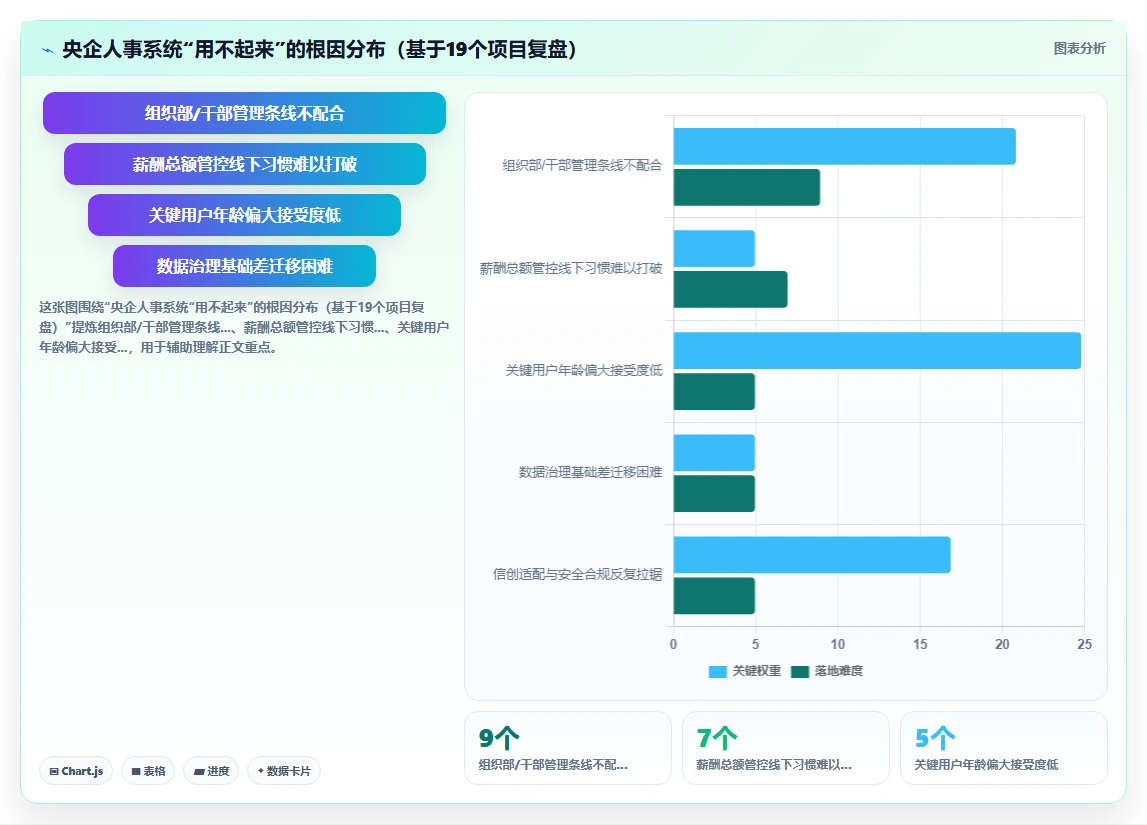Open the 5个 data card
The height and width of the screenshot is (825, 1147).
click(x=1004, y=748)
